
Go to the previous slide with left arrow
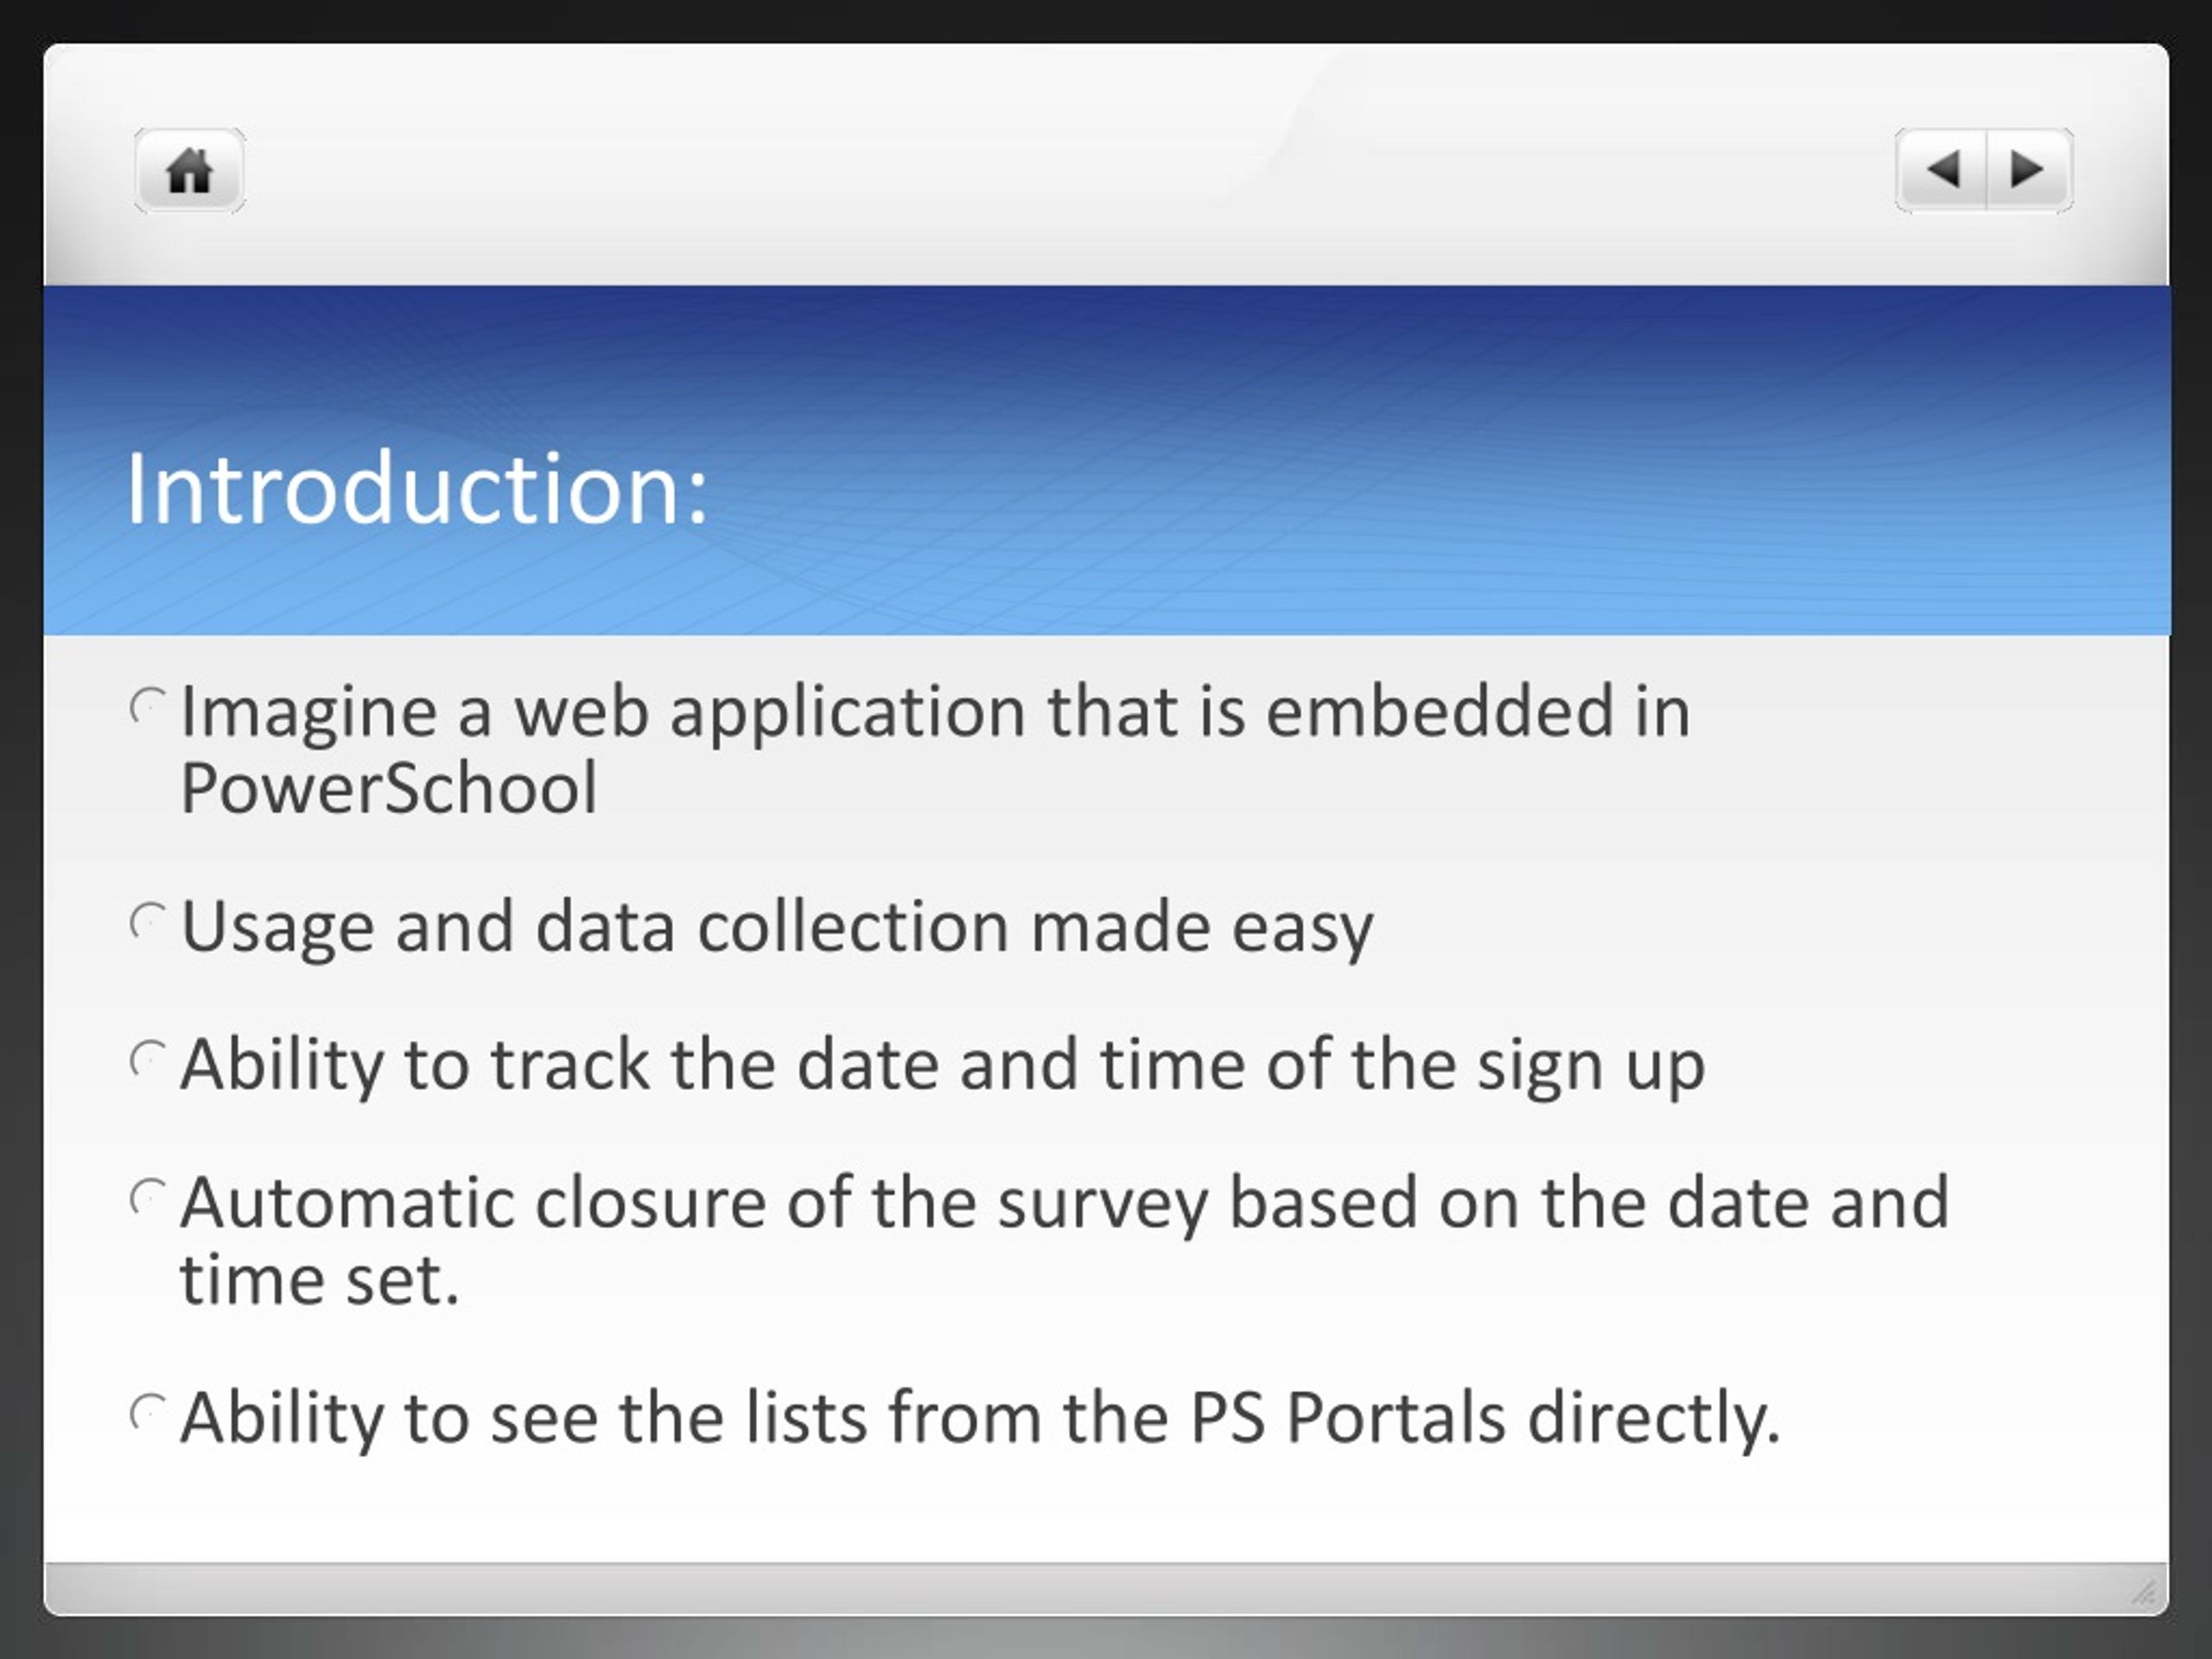tap(1941, 170)
